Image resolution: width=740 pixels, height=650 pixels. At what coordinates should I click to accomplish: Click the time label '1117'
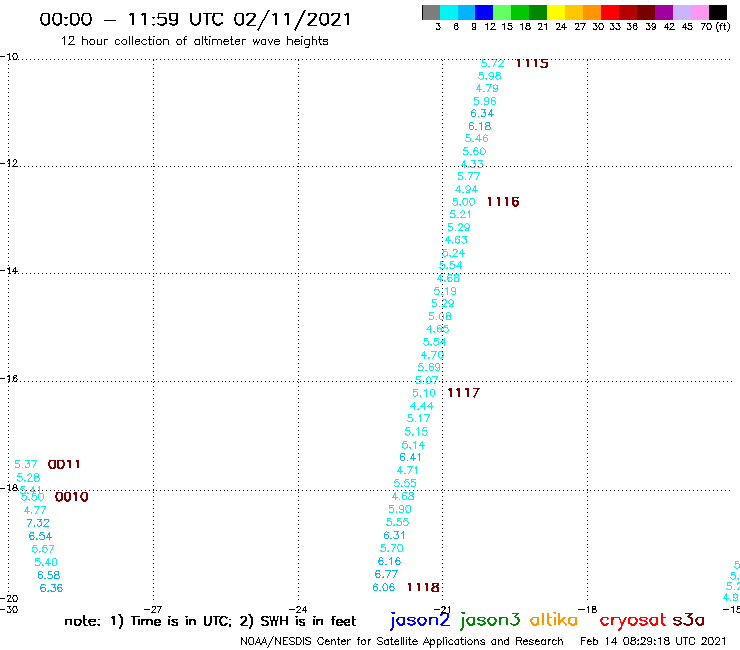(x=463, y=393)
